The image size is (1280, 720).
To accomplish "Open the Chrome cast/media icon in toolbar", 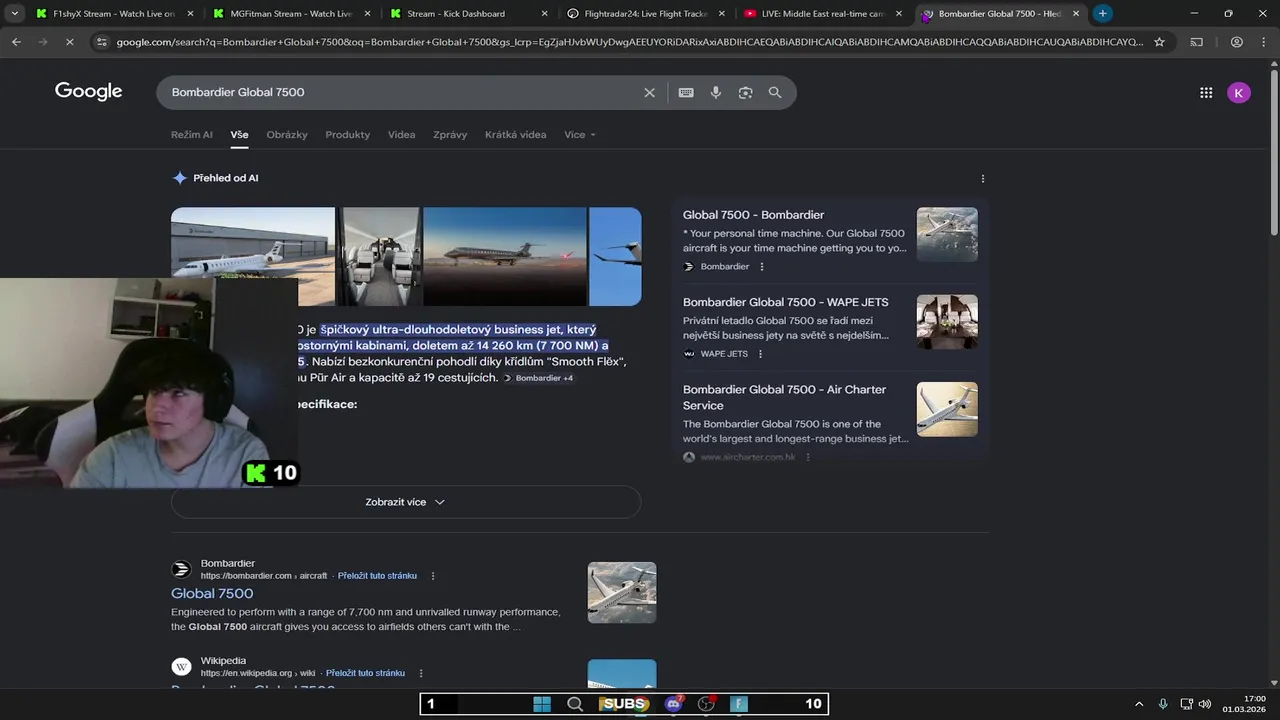I will pyautogui.click(x=1197, y=42).
